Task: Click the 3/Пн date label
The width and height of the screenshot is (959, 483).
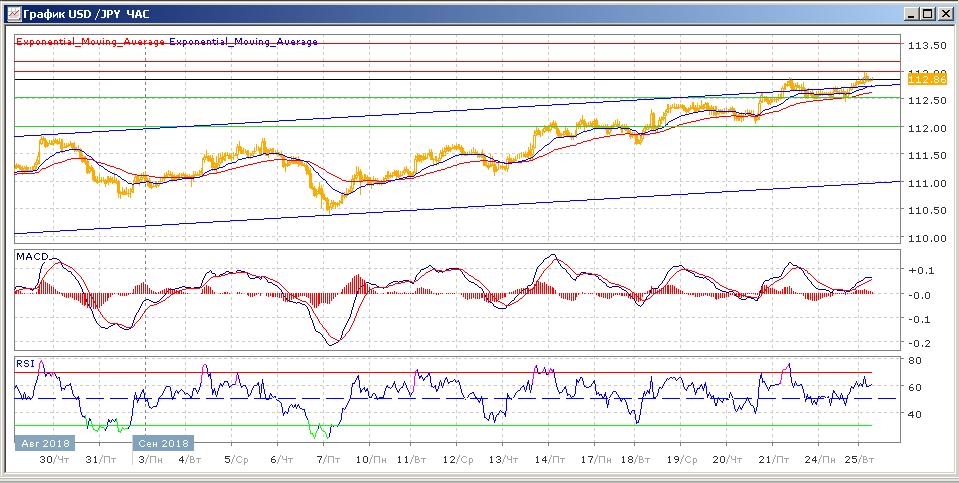Action: pos(149,459)
